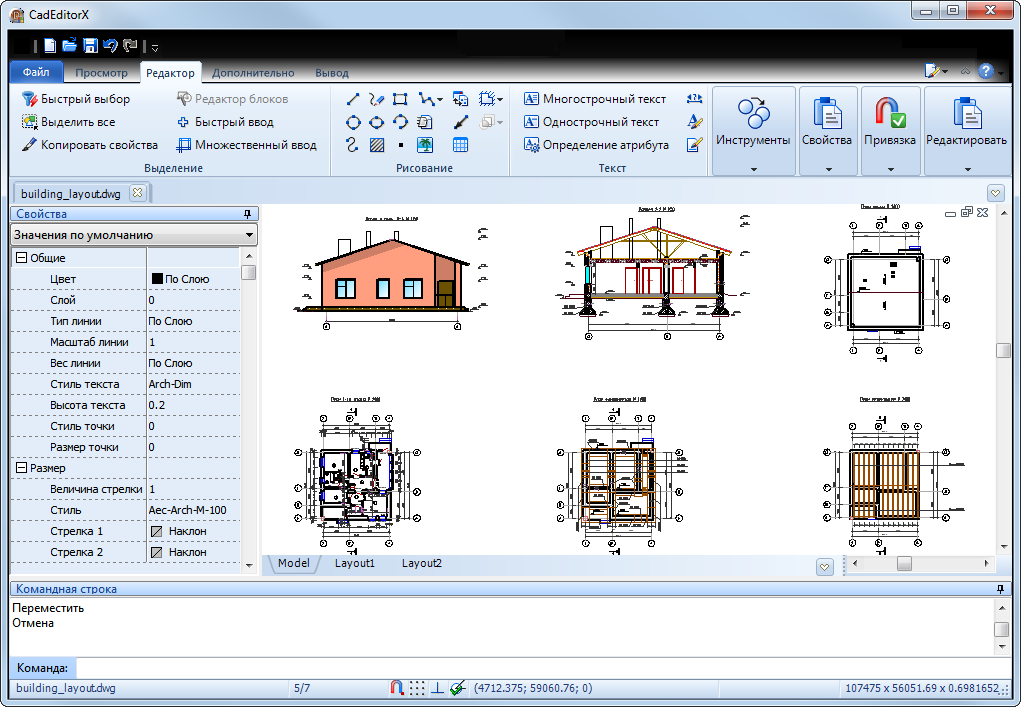Click the Undo arrow icon

pos(110,46)
